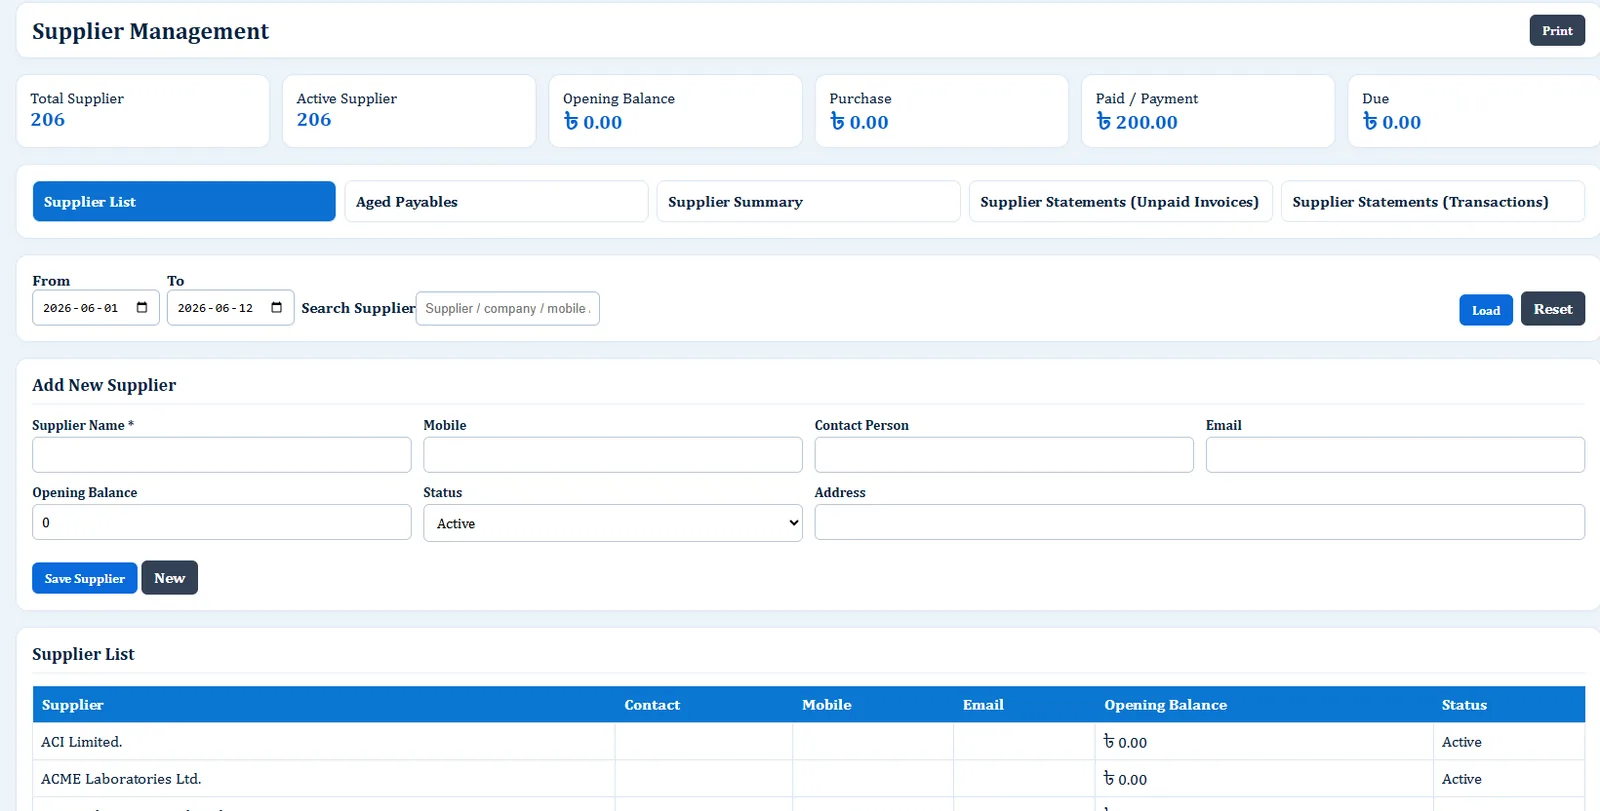Click the Search Supplier input box
Image resolution: width=1600 pixels, height=811 pixels.
pos(507,308)
